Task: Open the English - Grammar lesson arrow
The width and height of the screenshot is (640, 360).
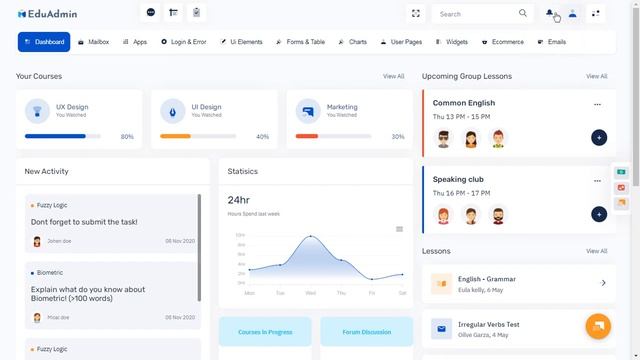Action: (x=603, y=283)
